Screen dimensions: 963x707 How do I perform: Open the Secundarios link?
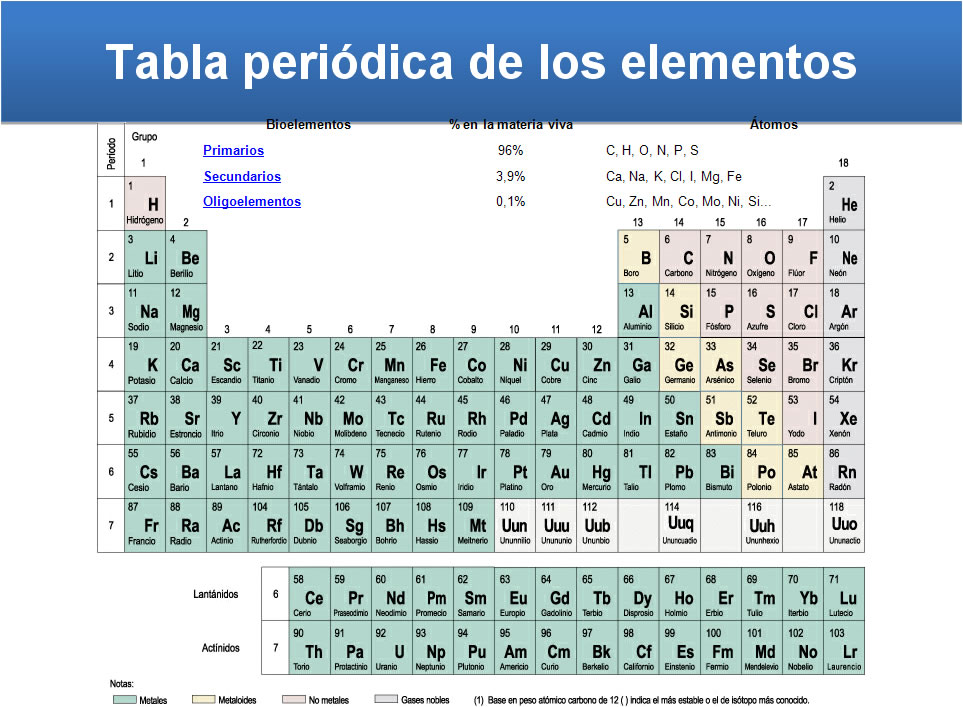tap(242, 177)
